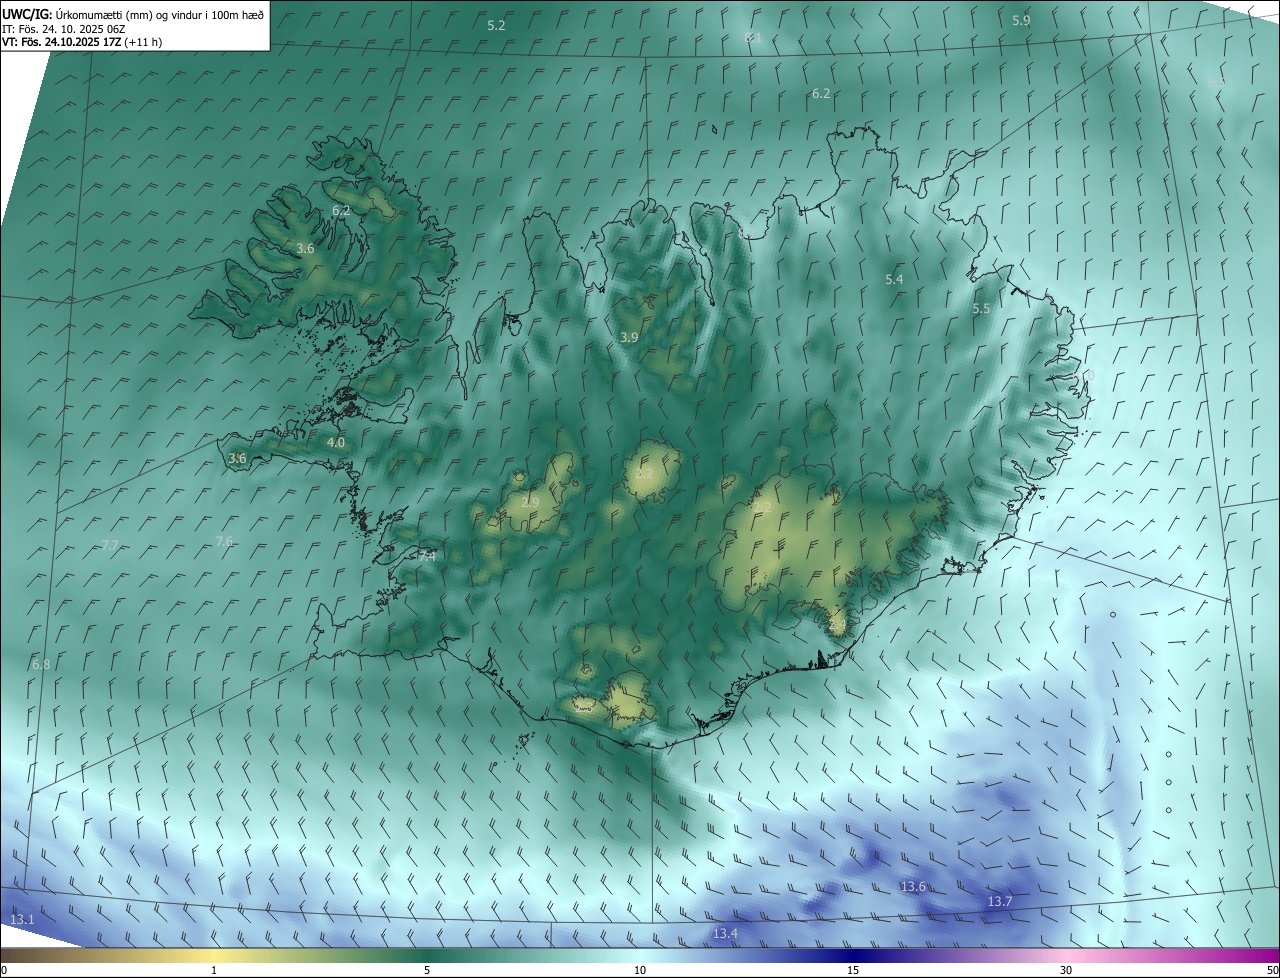Click the 1 tick on the color scale

pyautogui.click(x=214, y=971)
